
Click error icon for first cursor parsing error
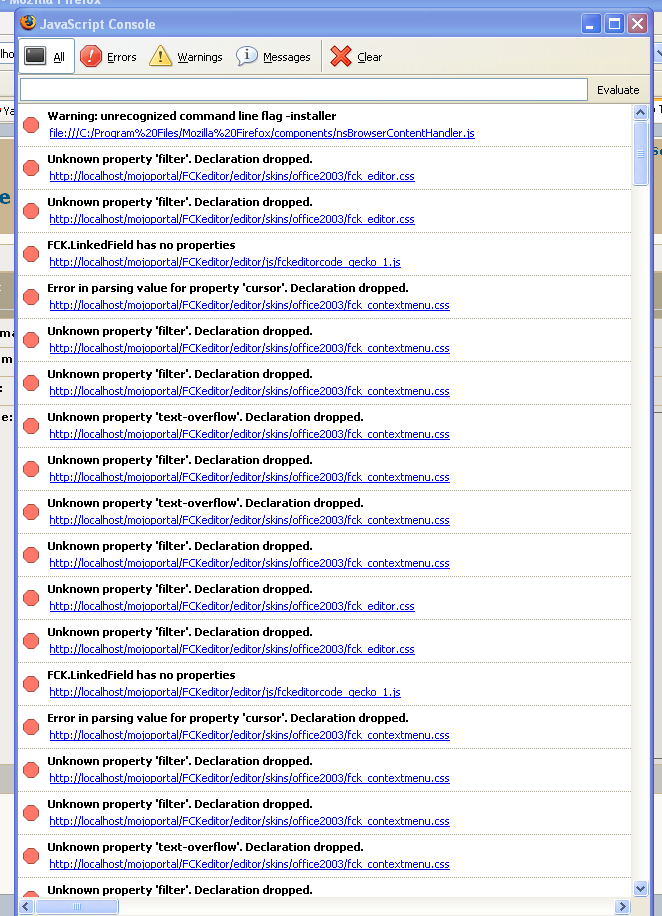(x=31, y=297)
